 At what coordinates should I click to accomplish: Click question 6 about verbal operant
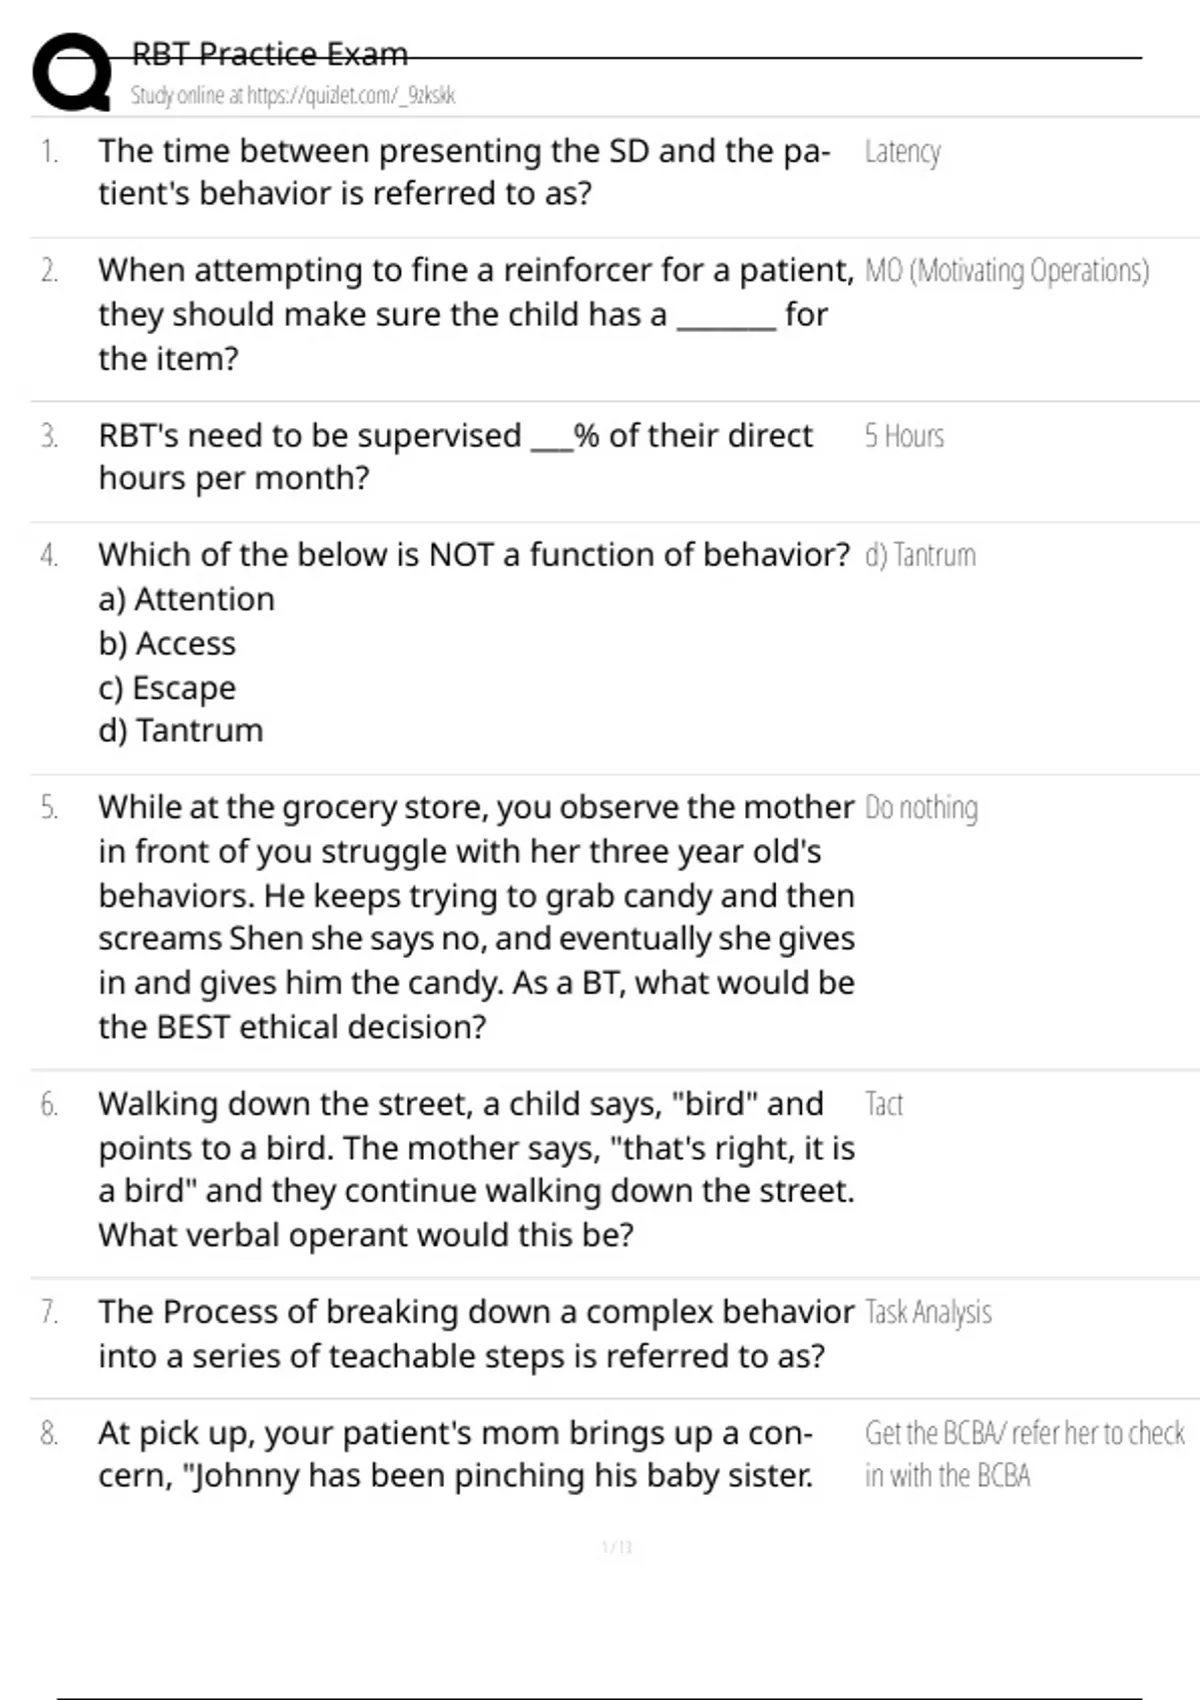click(476, 1169)
